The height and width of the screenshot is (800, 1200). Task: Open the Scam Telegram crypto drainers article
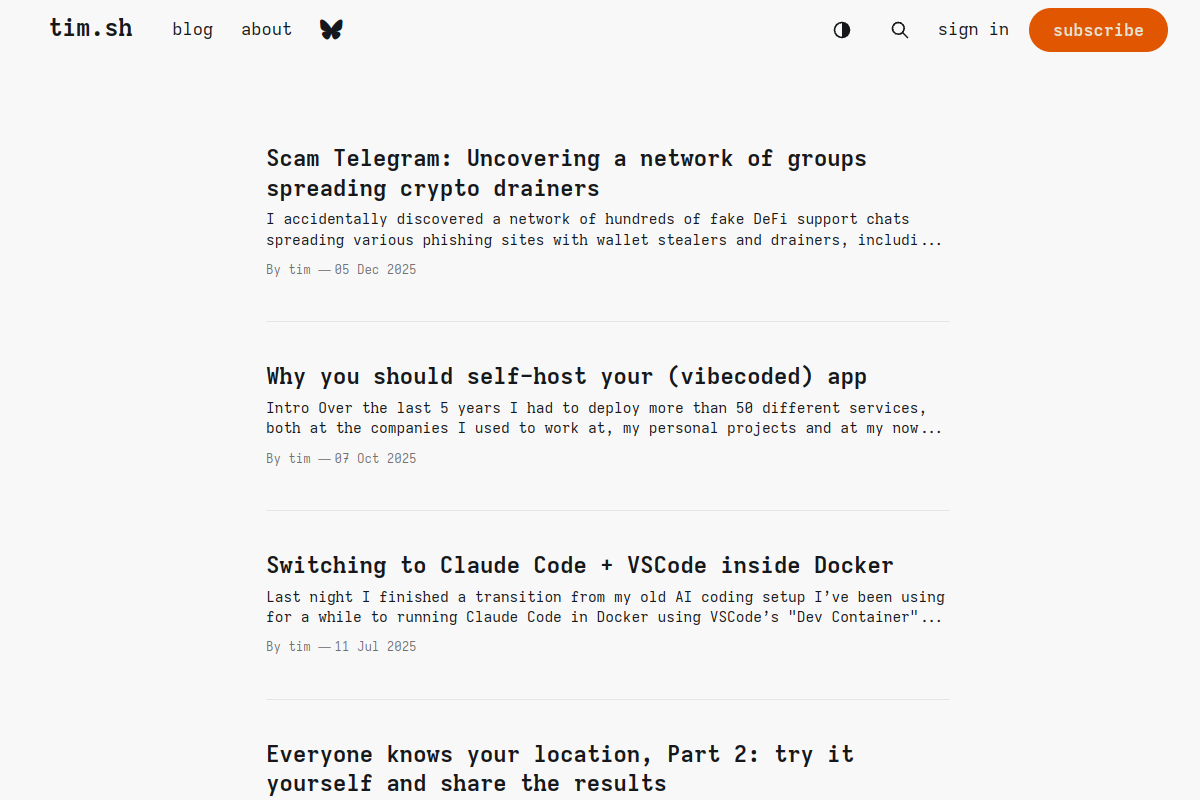pos(566,173)
